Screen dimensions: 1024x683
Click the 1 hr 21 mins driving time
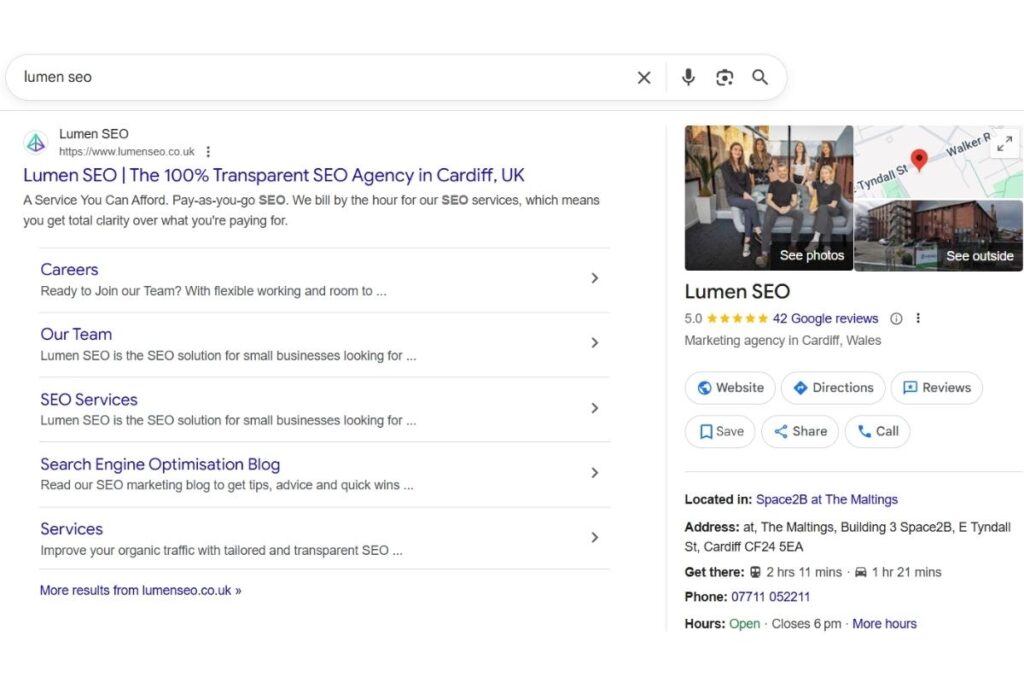tap(906, 572)
